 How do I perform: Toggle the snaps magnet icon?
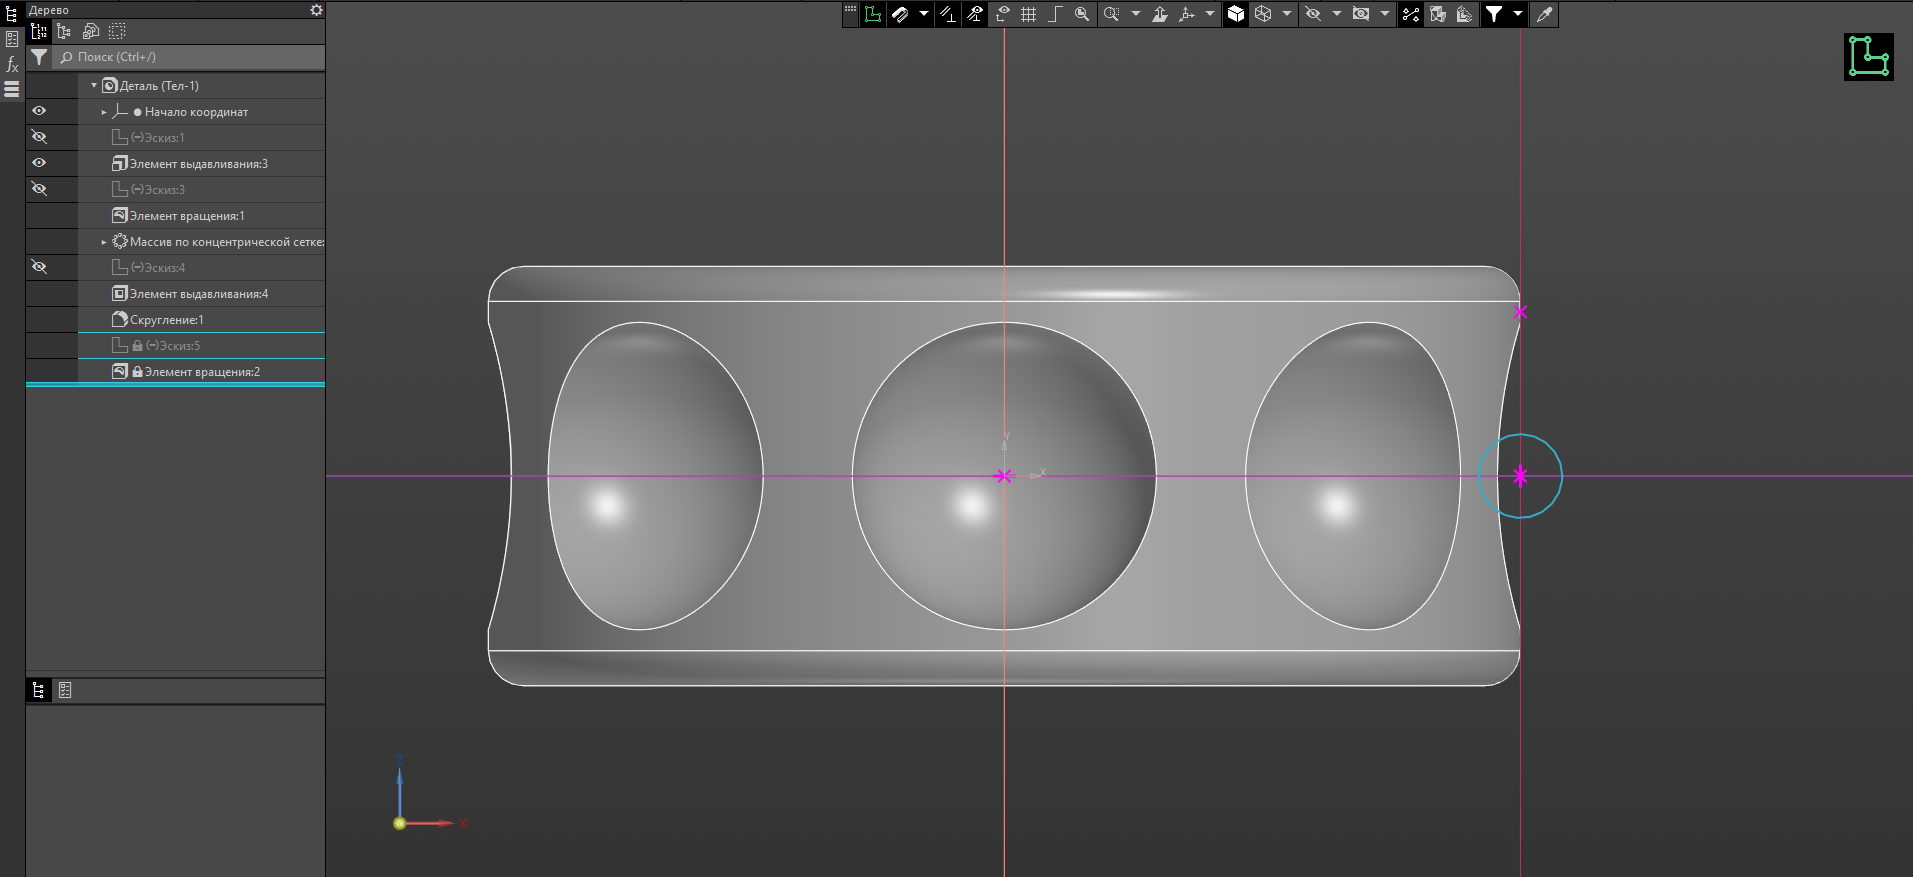900,14
